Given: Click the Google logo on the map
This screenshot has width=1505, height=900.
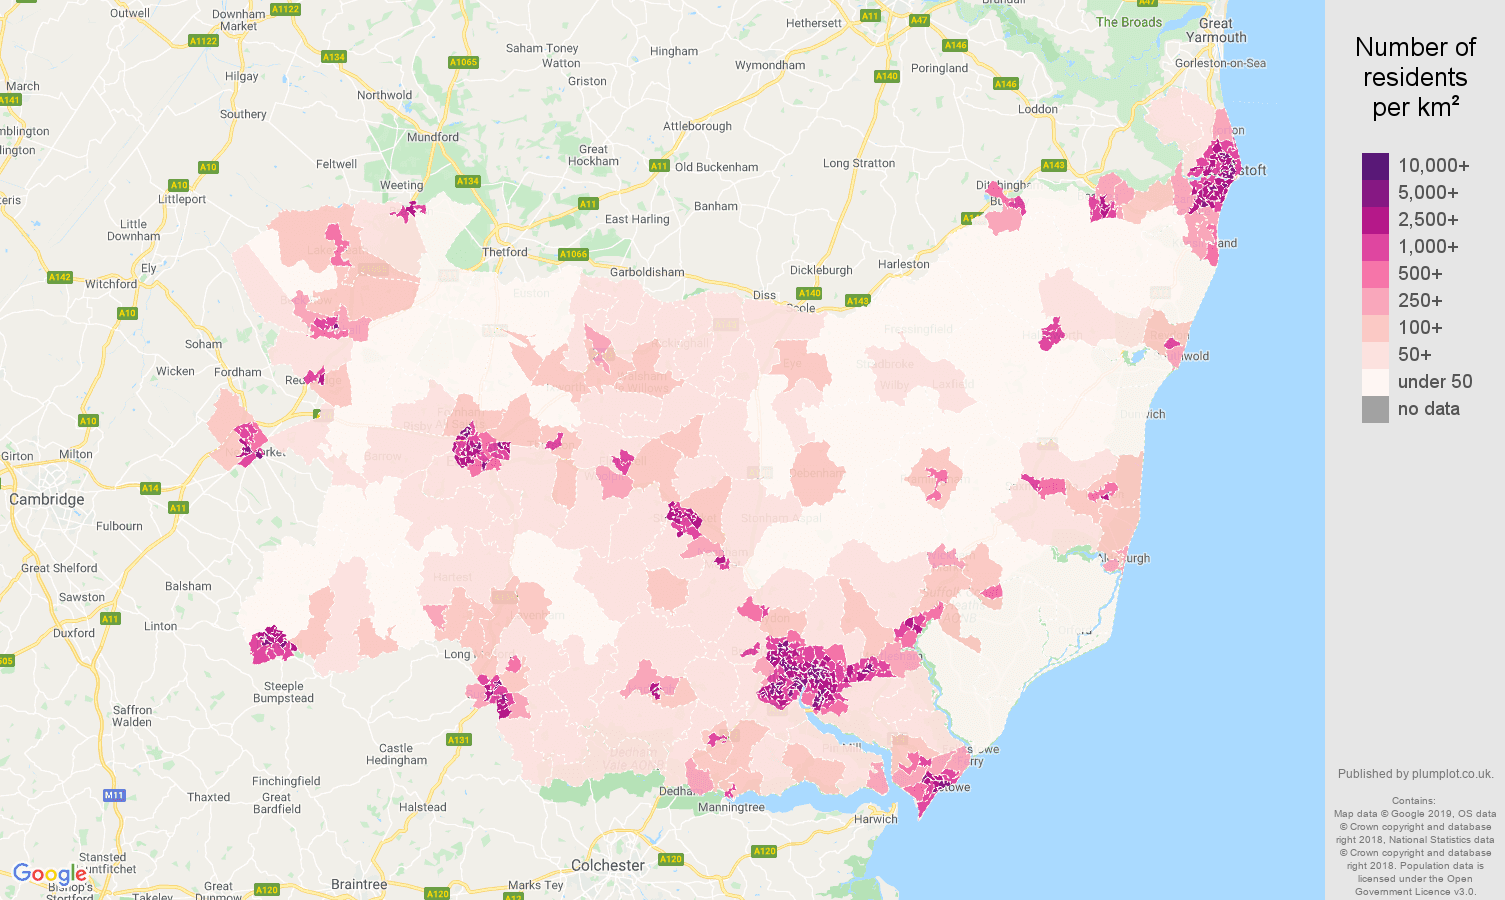Looking at the screenshot, I should click(x=49, y=874).
